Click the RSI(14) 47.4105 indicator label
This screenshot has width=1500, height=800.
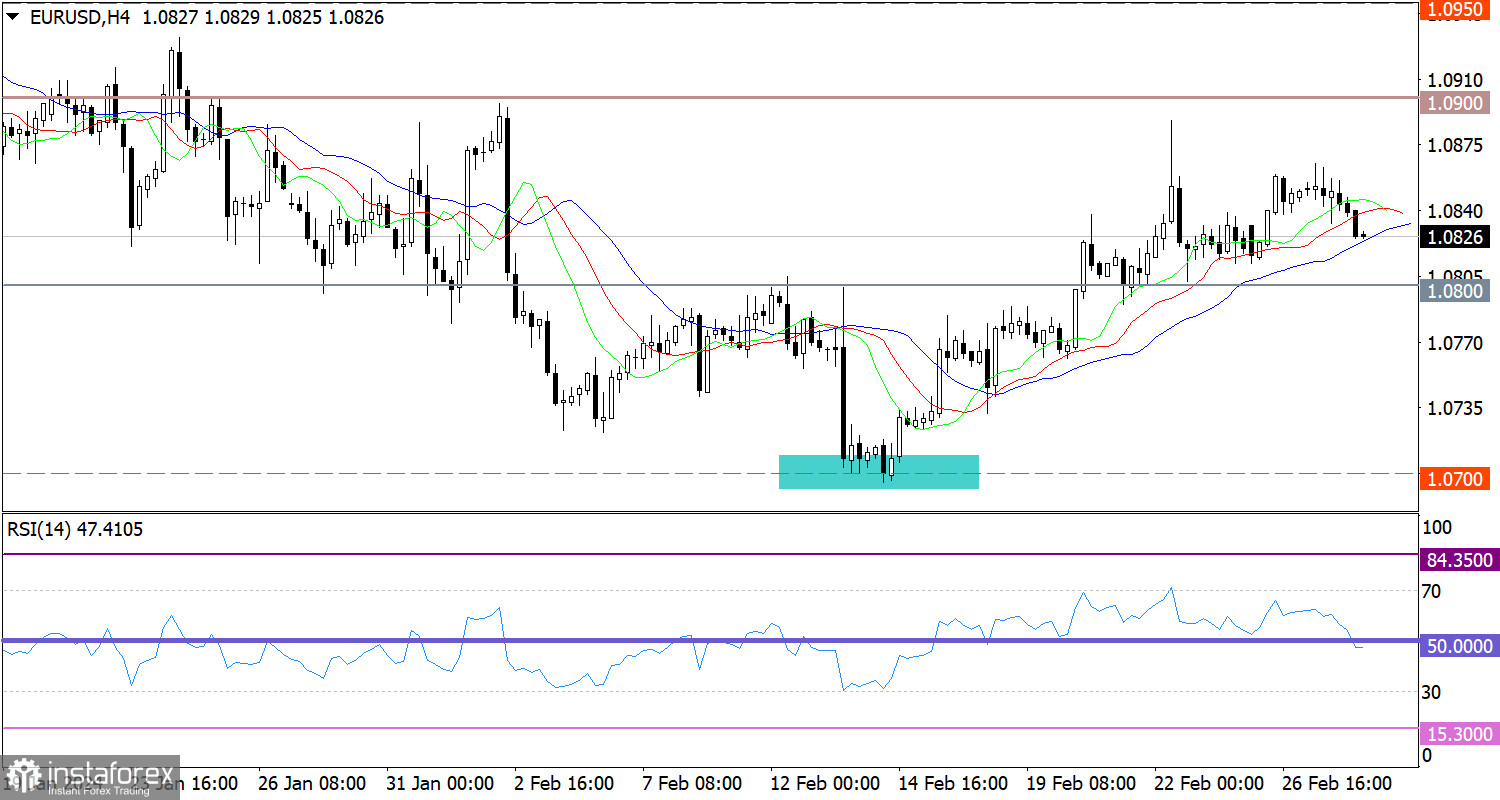75,529
